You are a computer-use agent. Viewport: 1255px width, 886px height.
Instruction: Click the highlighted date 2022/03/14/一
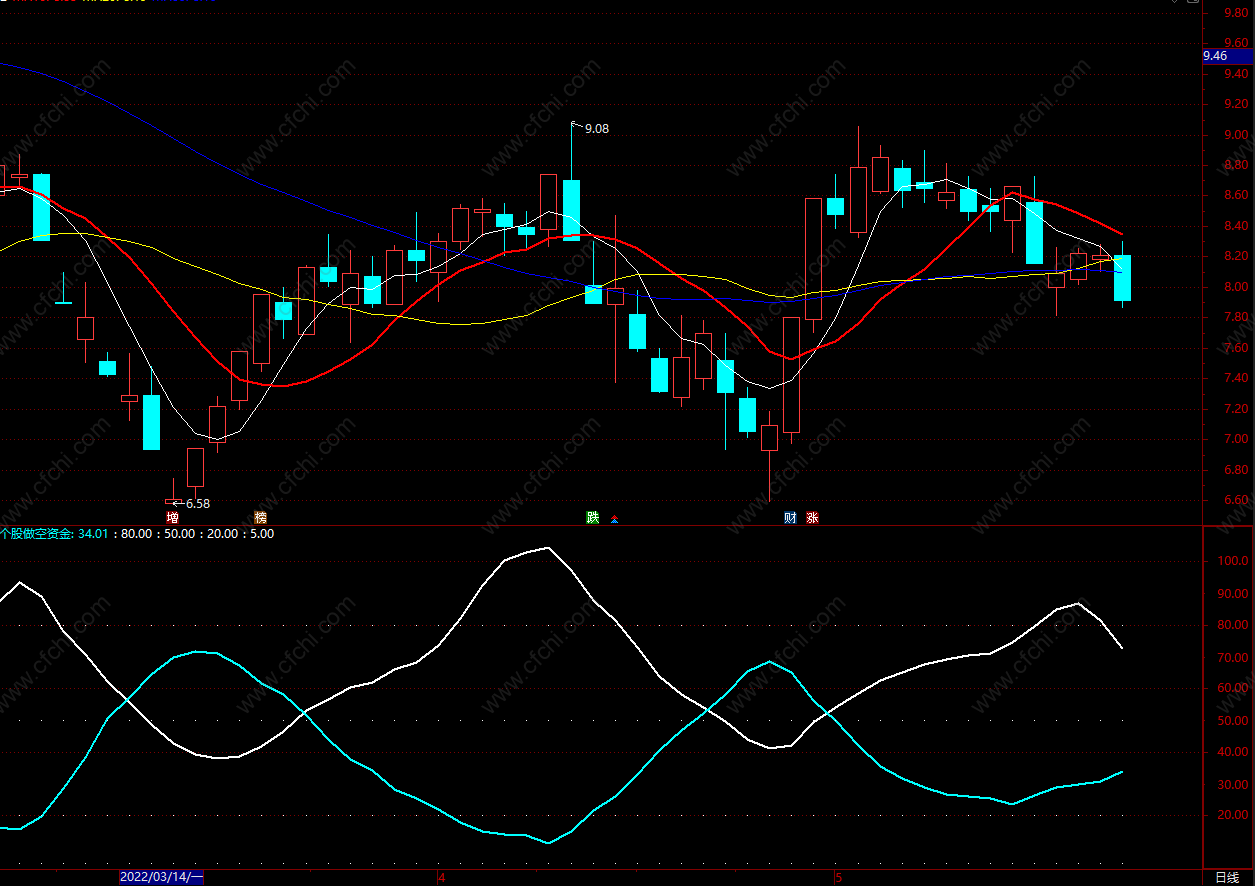point(161,877)
